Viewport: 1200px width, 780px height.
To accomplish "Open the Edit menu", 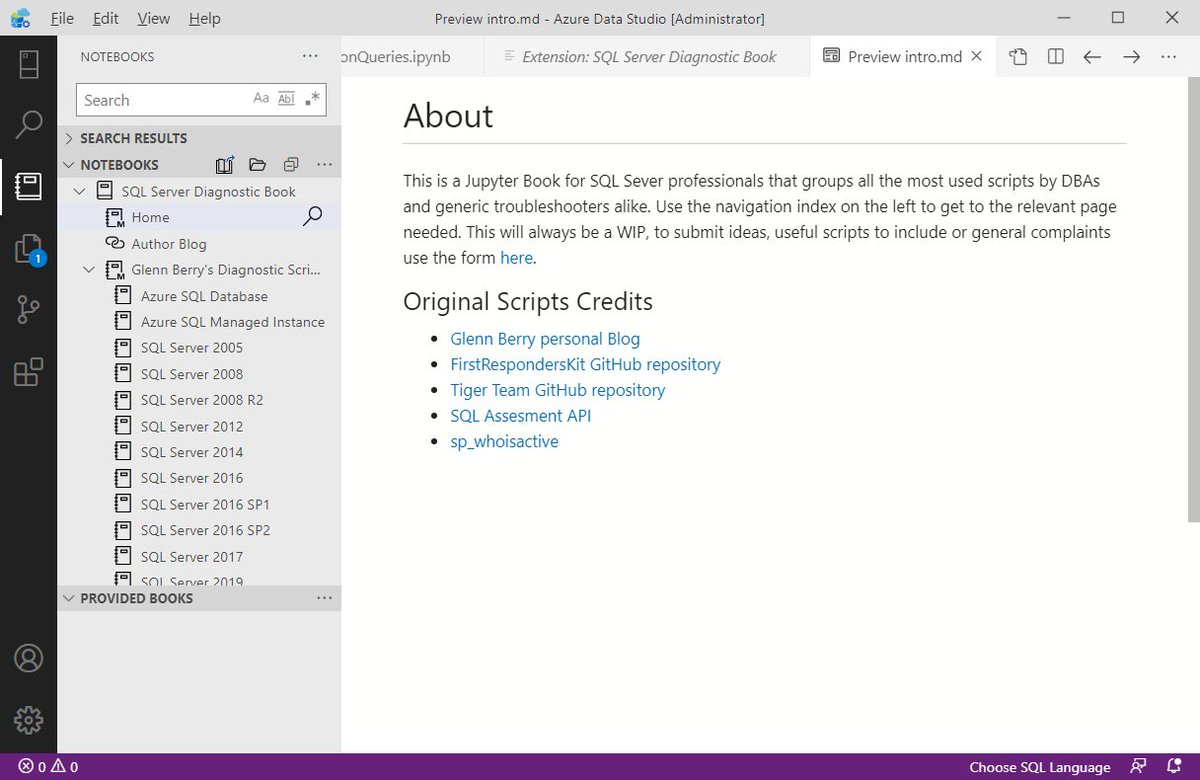I will click(105, 18).
